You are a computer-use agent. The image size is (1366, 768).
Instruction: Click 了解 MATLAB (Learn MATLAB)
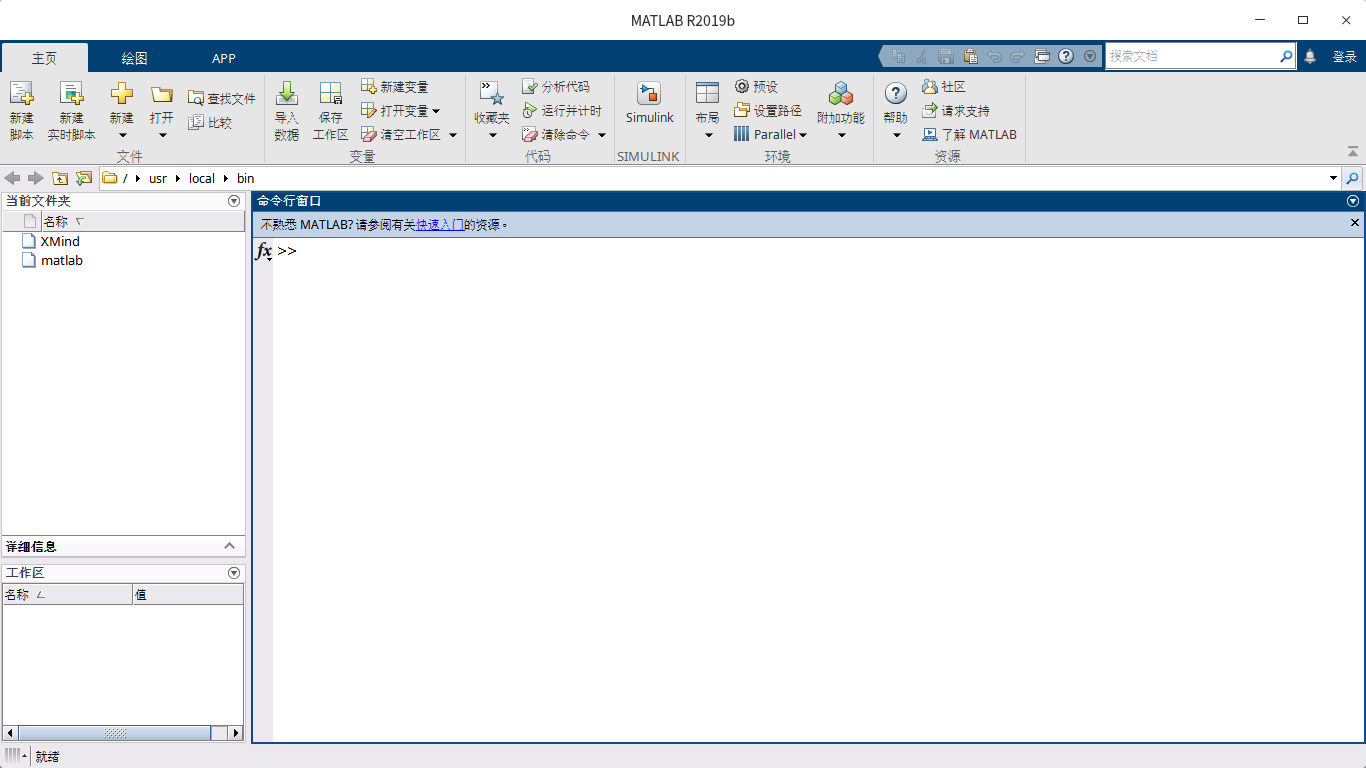pos(969,134)
